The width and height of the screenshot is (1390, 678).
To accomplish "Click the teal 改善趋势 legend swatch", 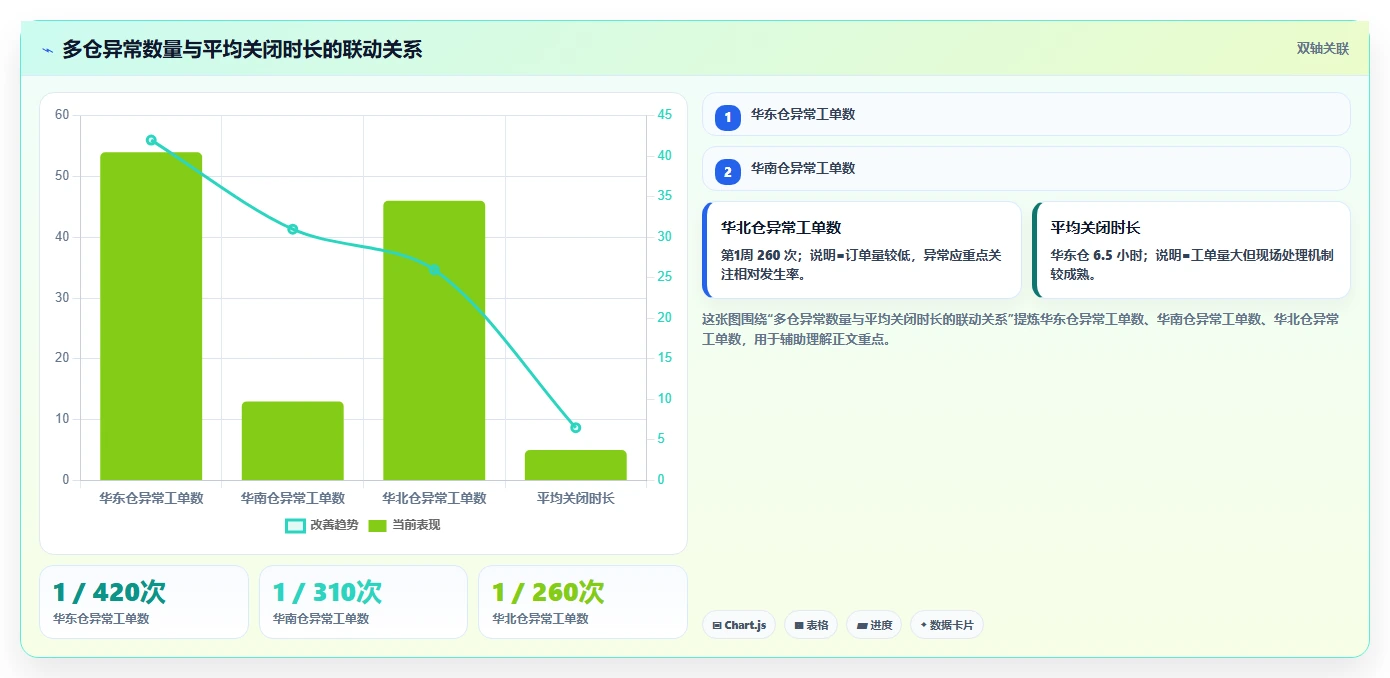I will pos(295,526).
